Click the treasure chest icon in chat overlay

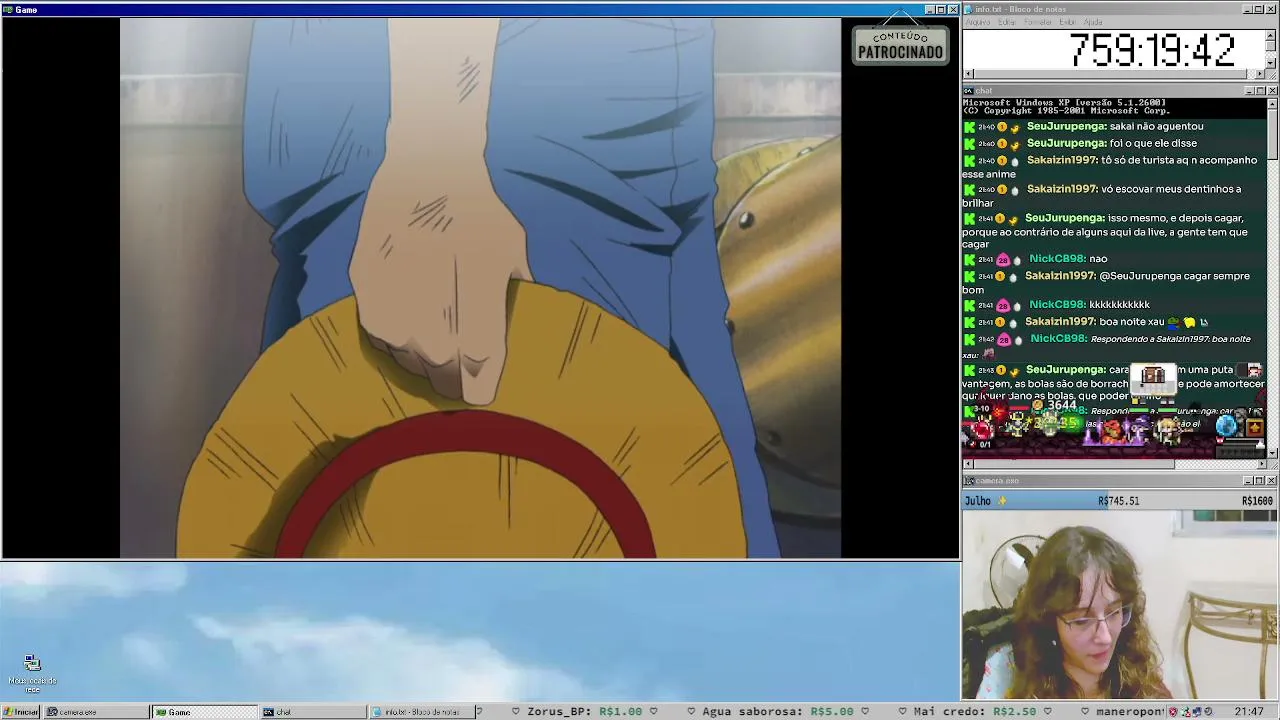click(1153, 376)
